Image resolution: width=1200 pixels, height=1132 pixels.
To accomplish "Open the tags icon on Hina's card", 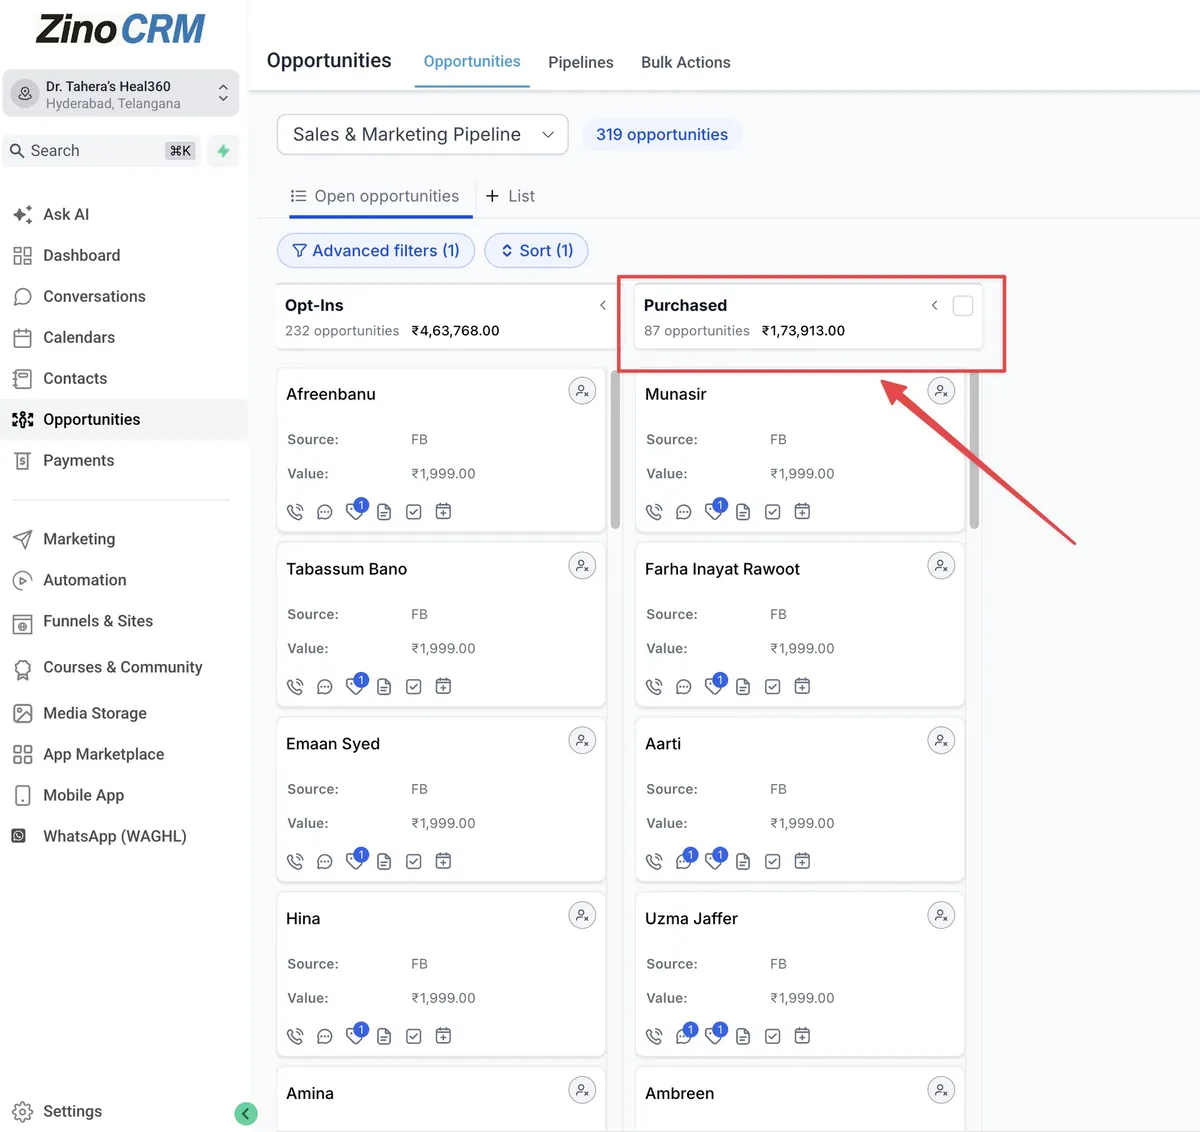I will (x=355, y=1035).
